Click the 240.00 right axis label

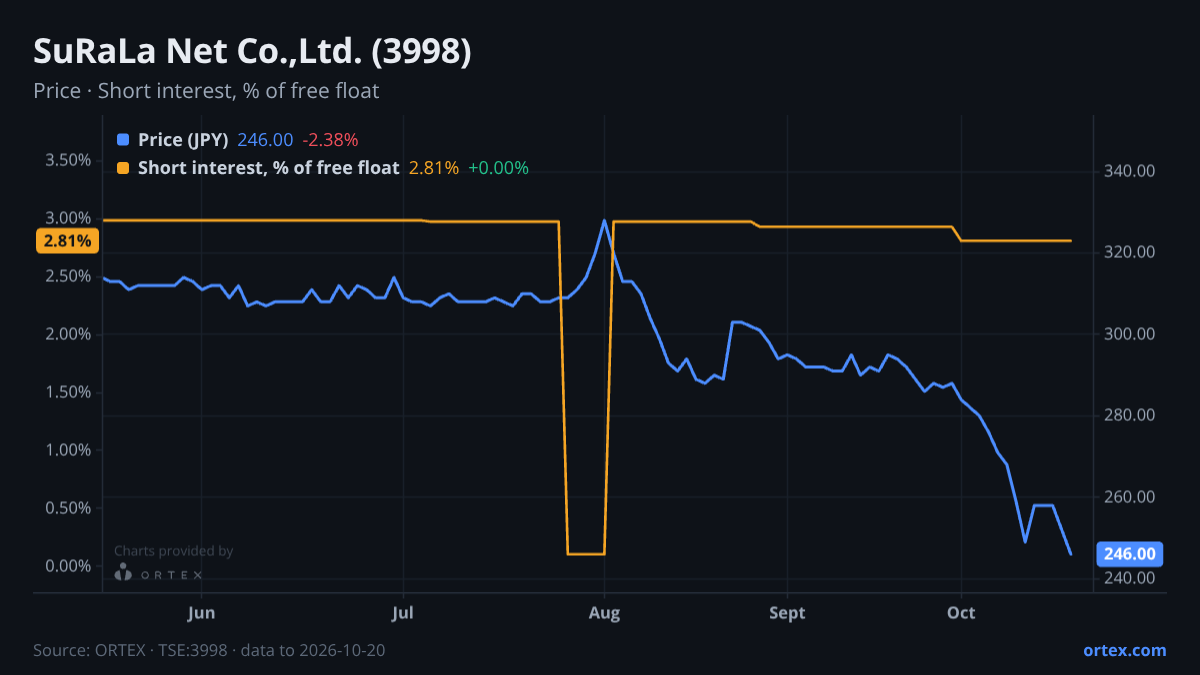tap(1131, 578)
